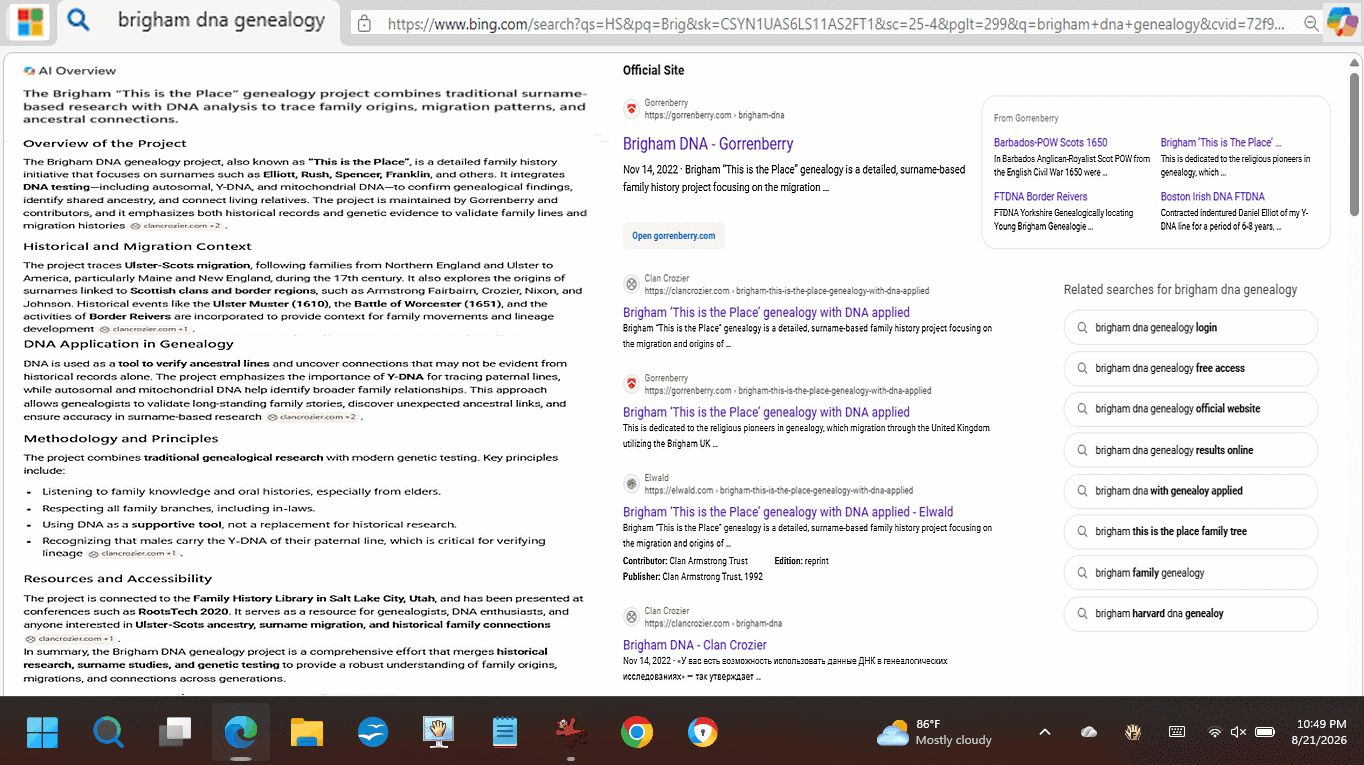
Task: Click the clancrozier.com citation under Historical and Migration Context
Action: [145, 329]
